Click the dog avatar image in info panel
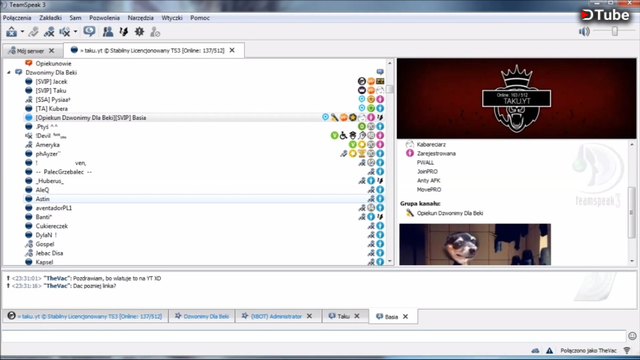This screenshot has height=360, width=640. (475, 244)
